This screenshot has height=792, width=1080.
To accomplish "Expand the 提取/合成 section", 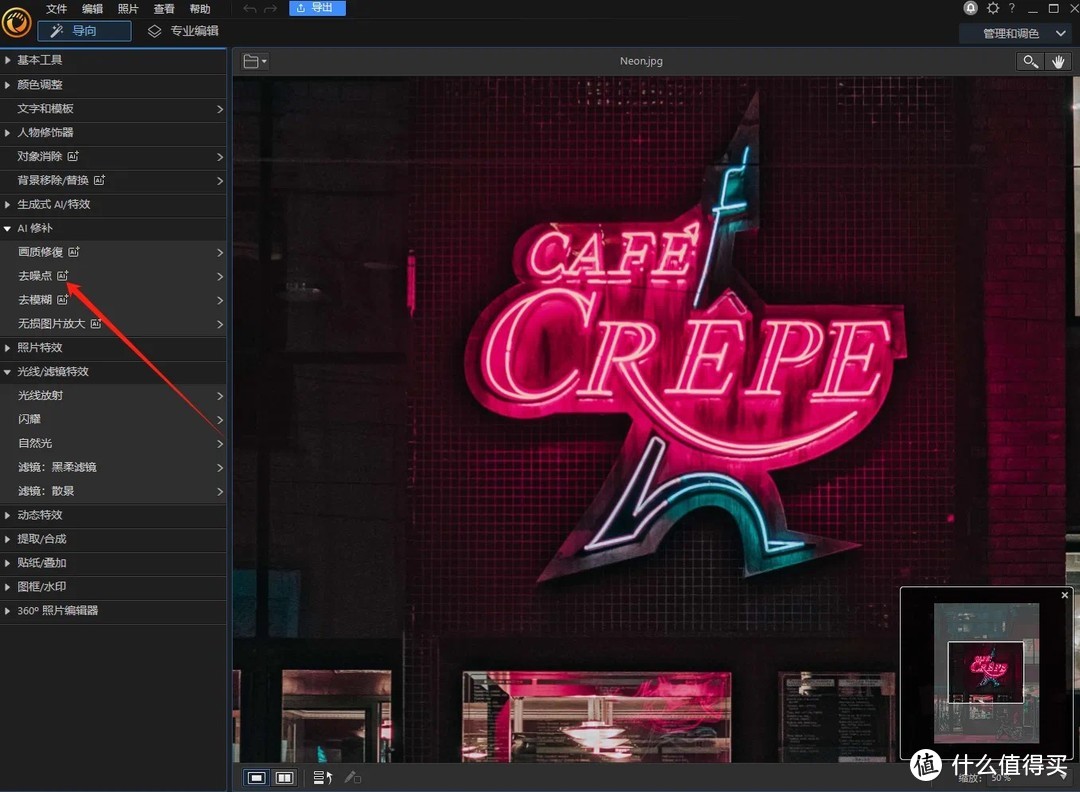I will pos(113,539).
